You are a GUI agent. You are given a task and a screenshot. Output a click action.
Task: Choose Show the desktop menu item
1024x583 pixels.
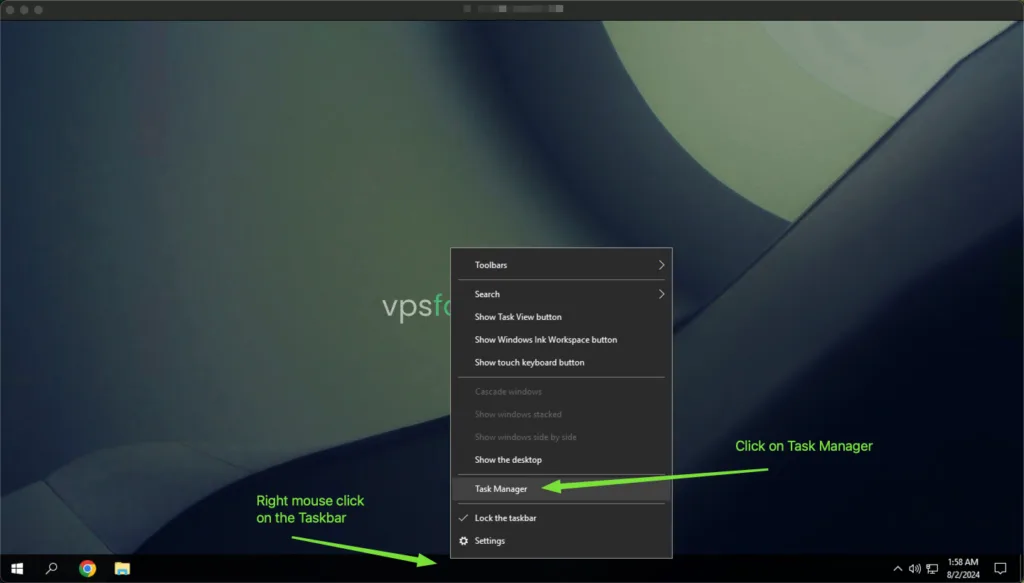(508, 460)
